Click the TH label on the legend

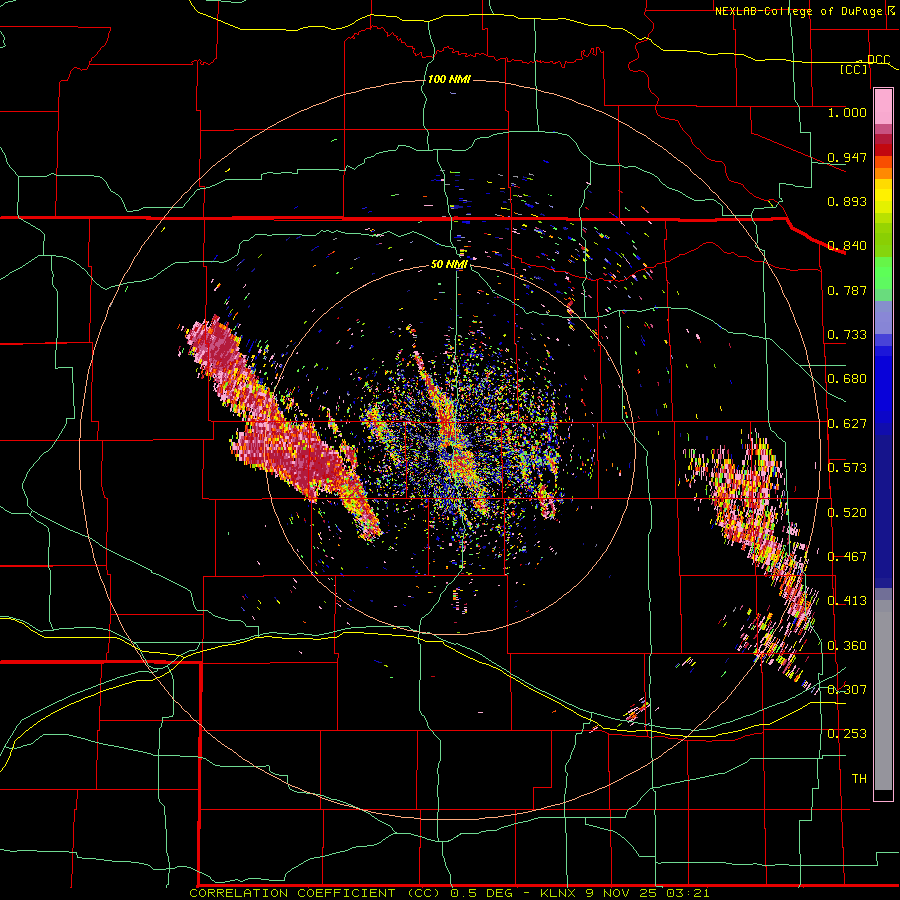click(x=859, y=779)
